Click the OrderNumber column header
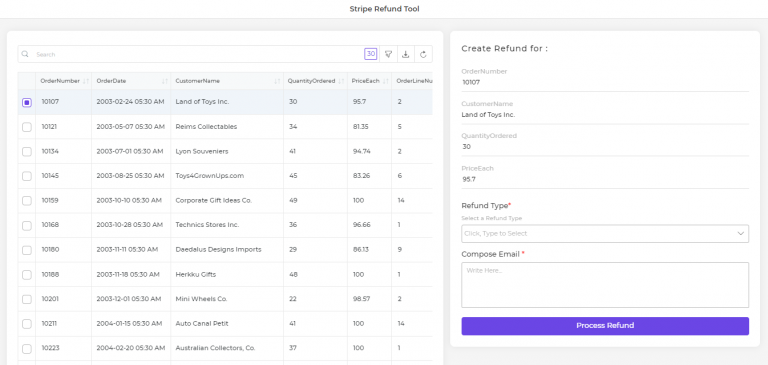Viewport: 768px width, 365px height. pyautogui.click(x=60, y=81)
